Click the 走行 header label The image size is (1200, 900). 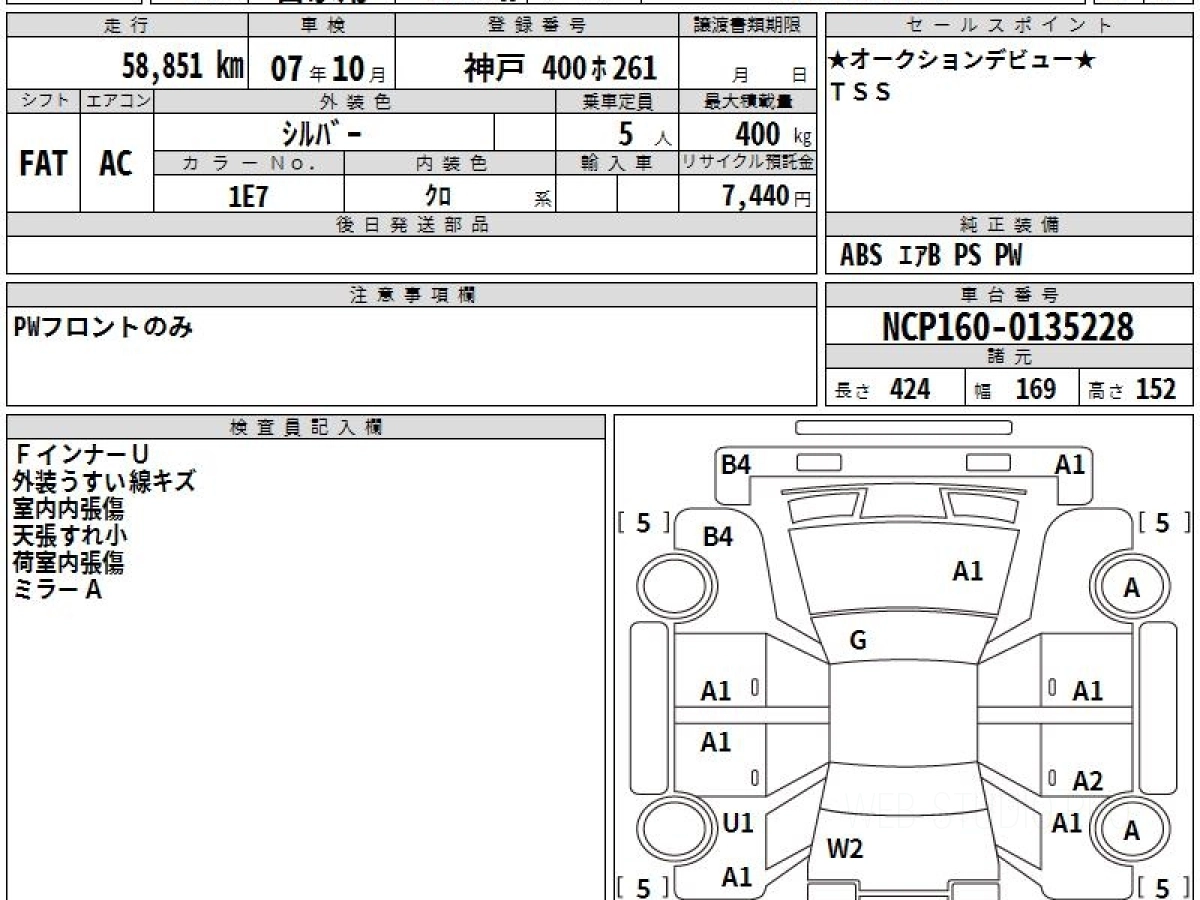pyautogui.click(x=126, y=26)
